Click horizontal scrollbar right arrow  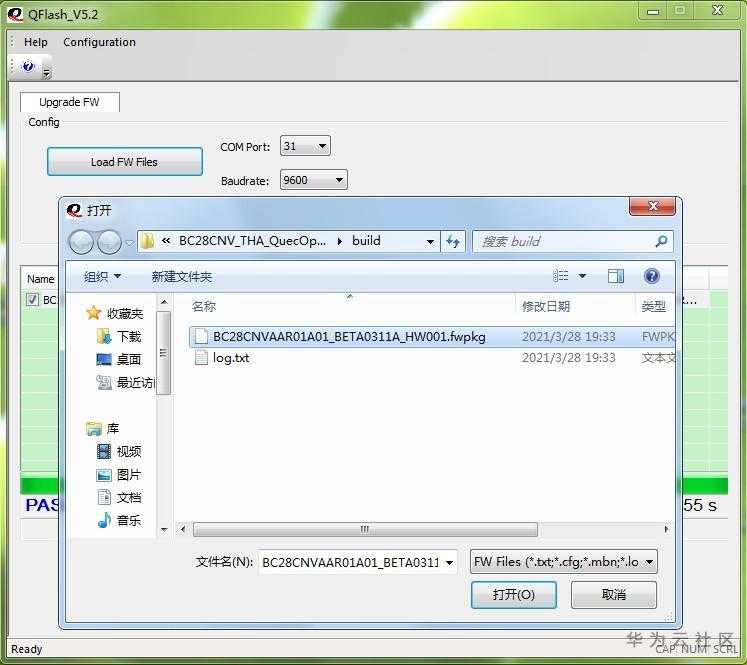tap(666, 529)
